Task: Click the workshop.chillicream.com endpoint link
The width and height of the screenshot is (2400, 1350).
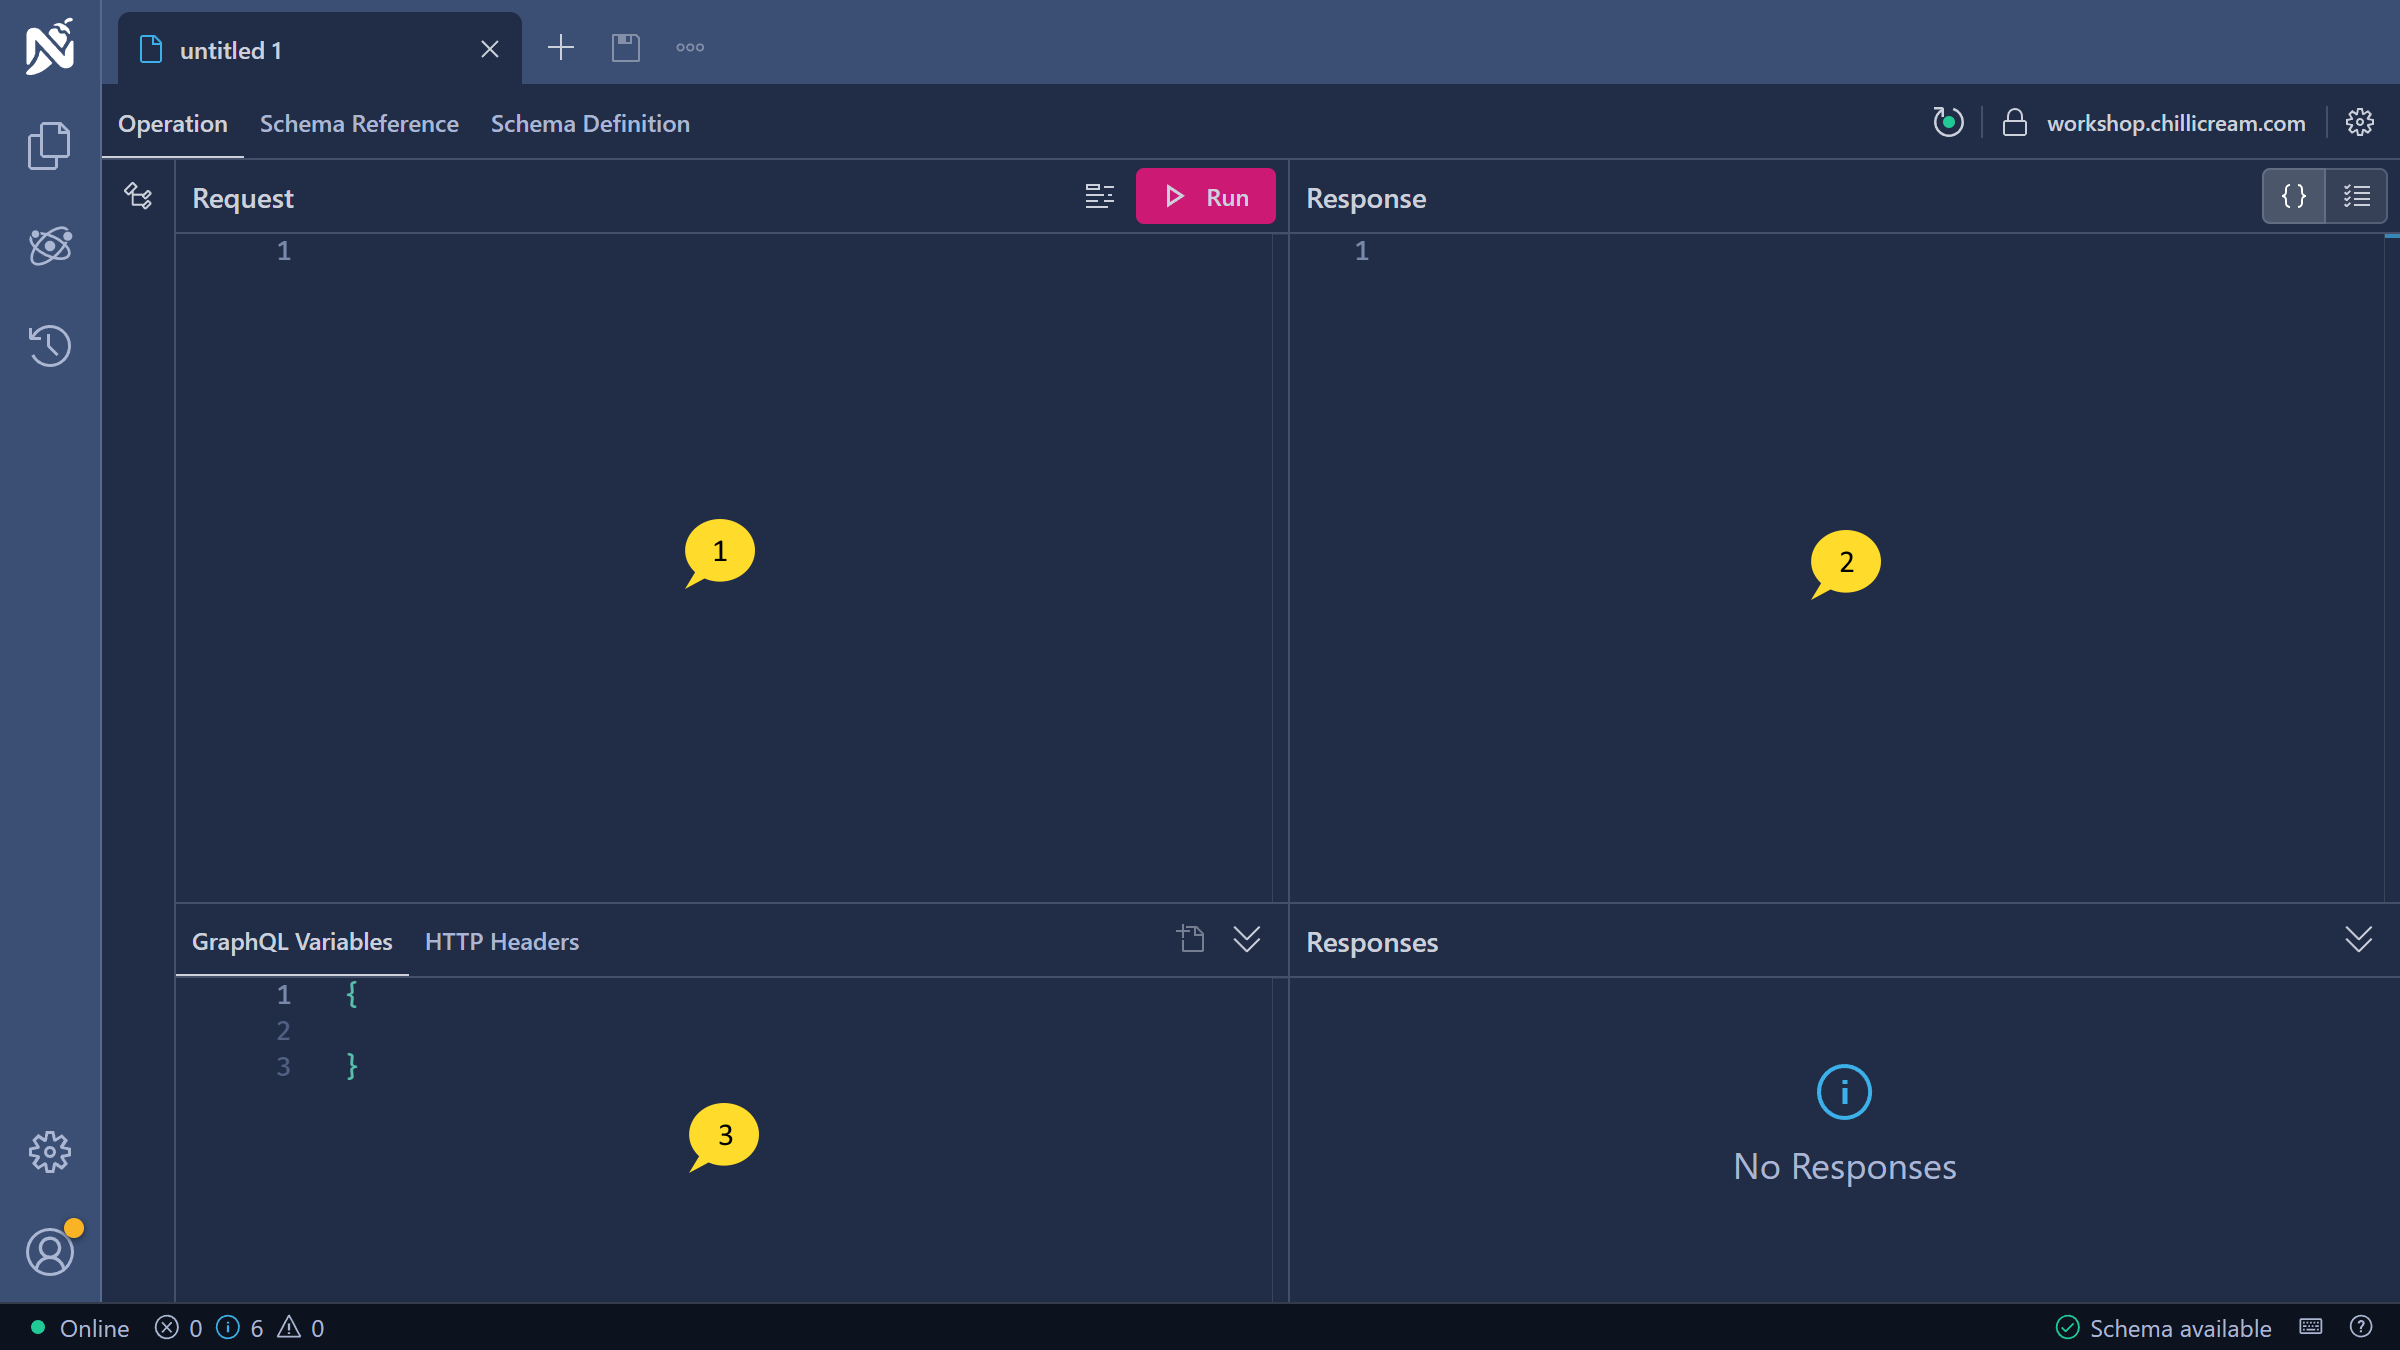Action: [2175, 123]
